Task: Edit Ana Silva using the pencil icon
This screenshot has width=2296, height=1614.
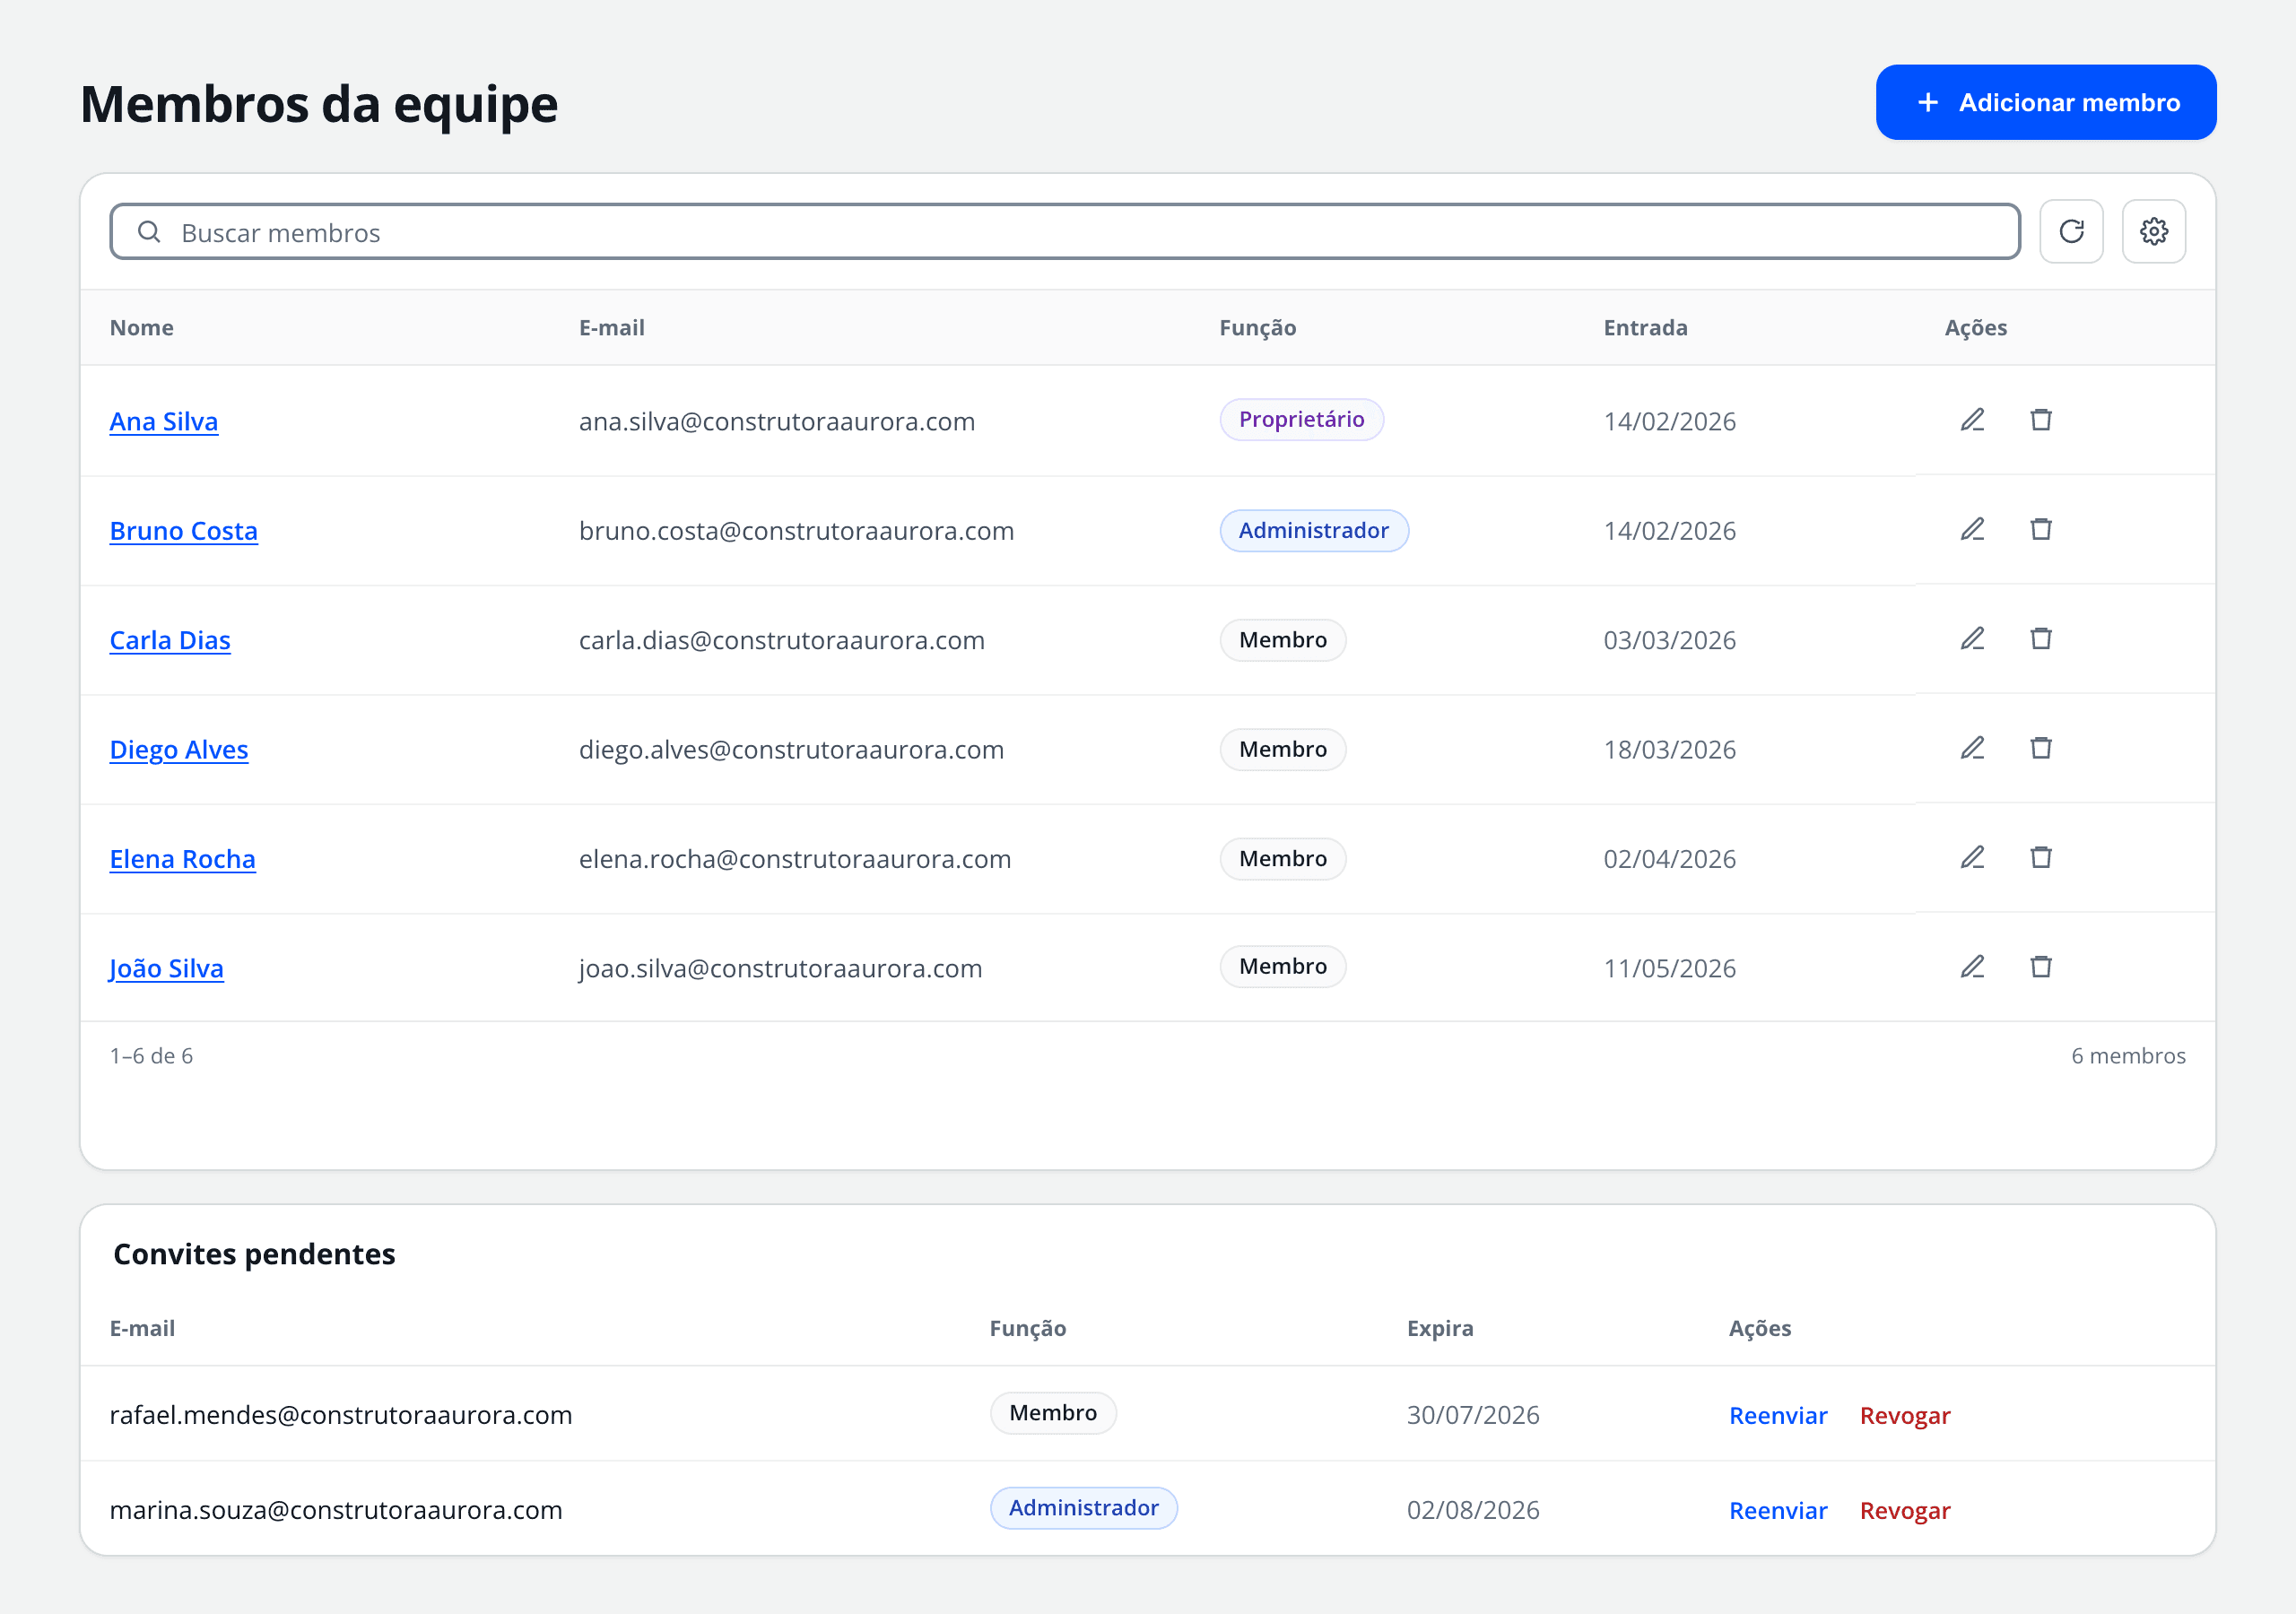Action: (1972, 420)
